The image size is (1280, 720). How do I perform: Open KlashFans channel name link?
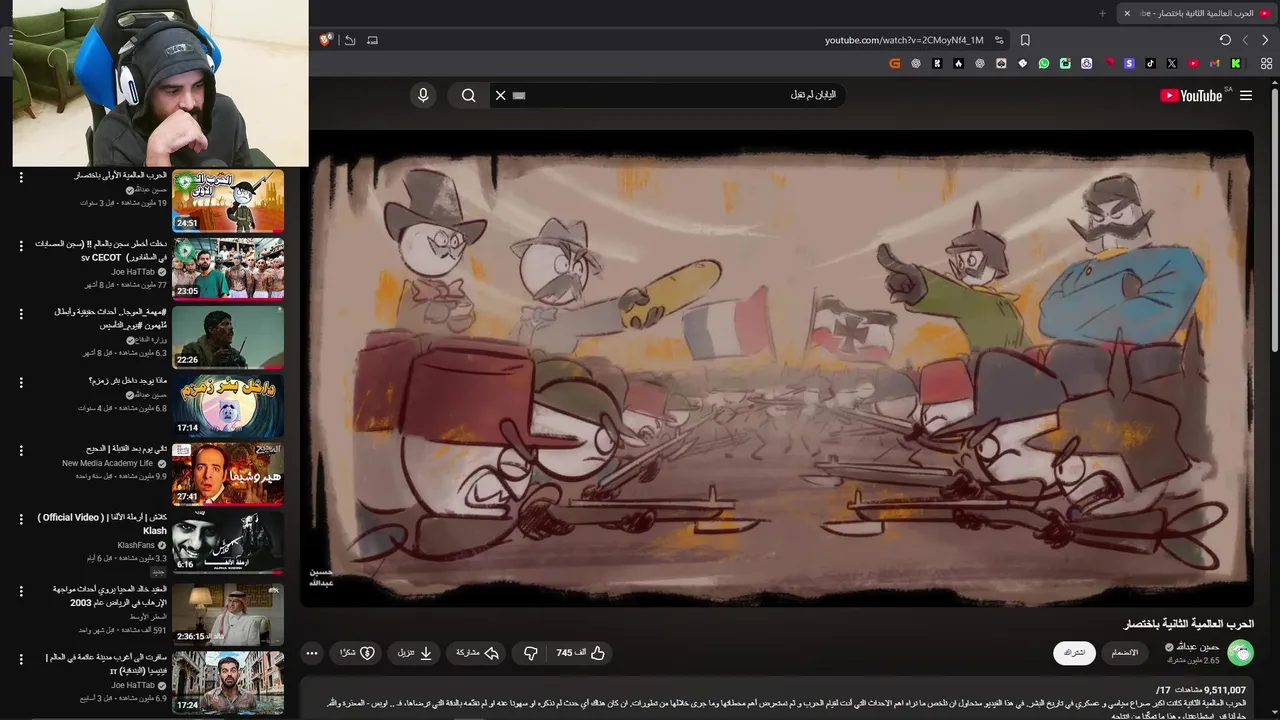[x=136, y=545]
